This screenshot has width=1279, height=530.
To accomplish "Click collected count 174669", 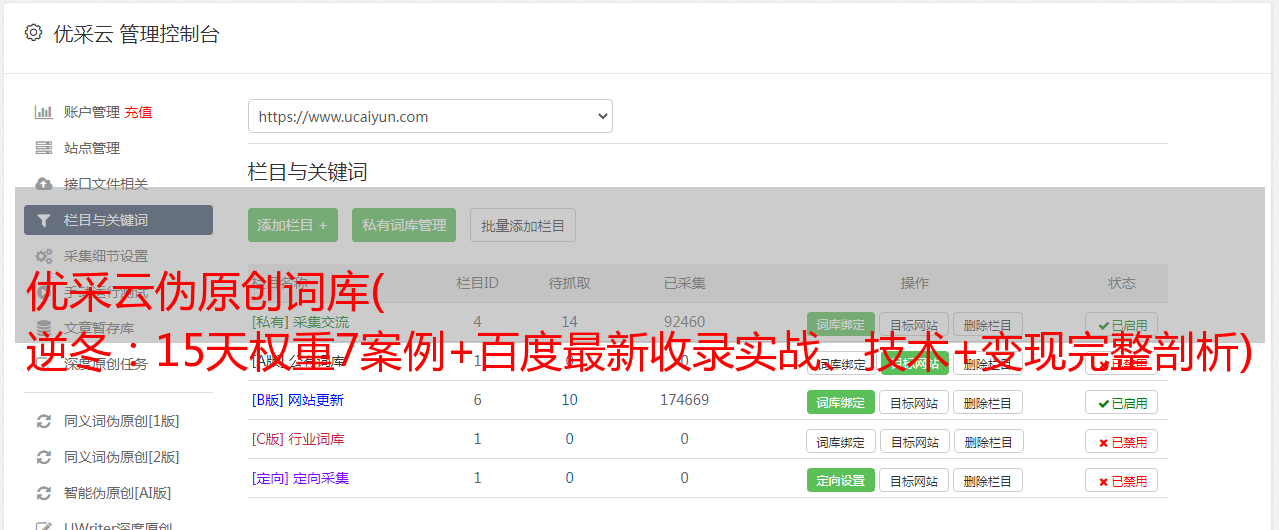I will [x=685, y=400].
